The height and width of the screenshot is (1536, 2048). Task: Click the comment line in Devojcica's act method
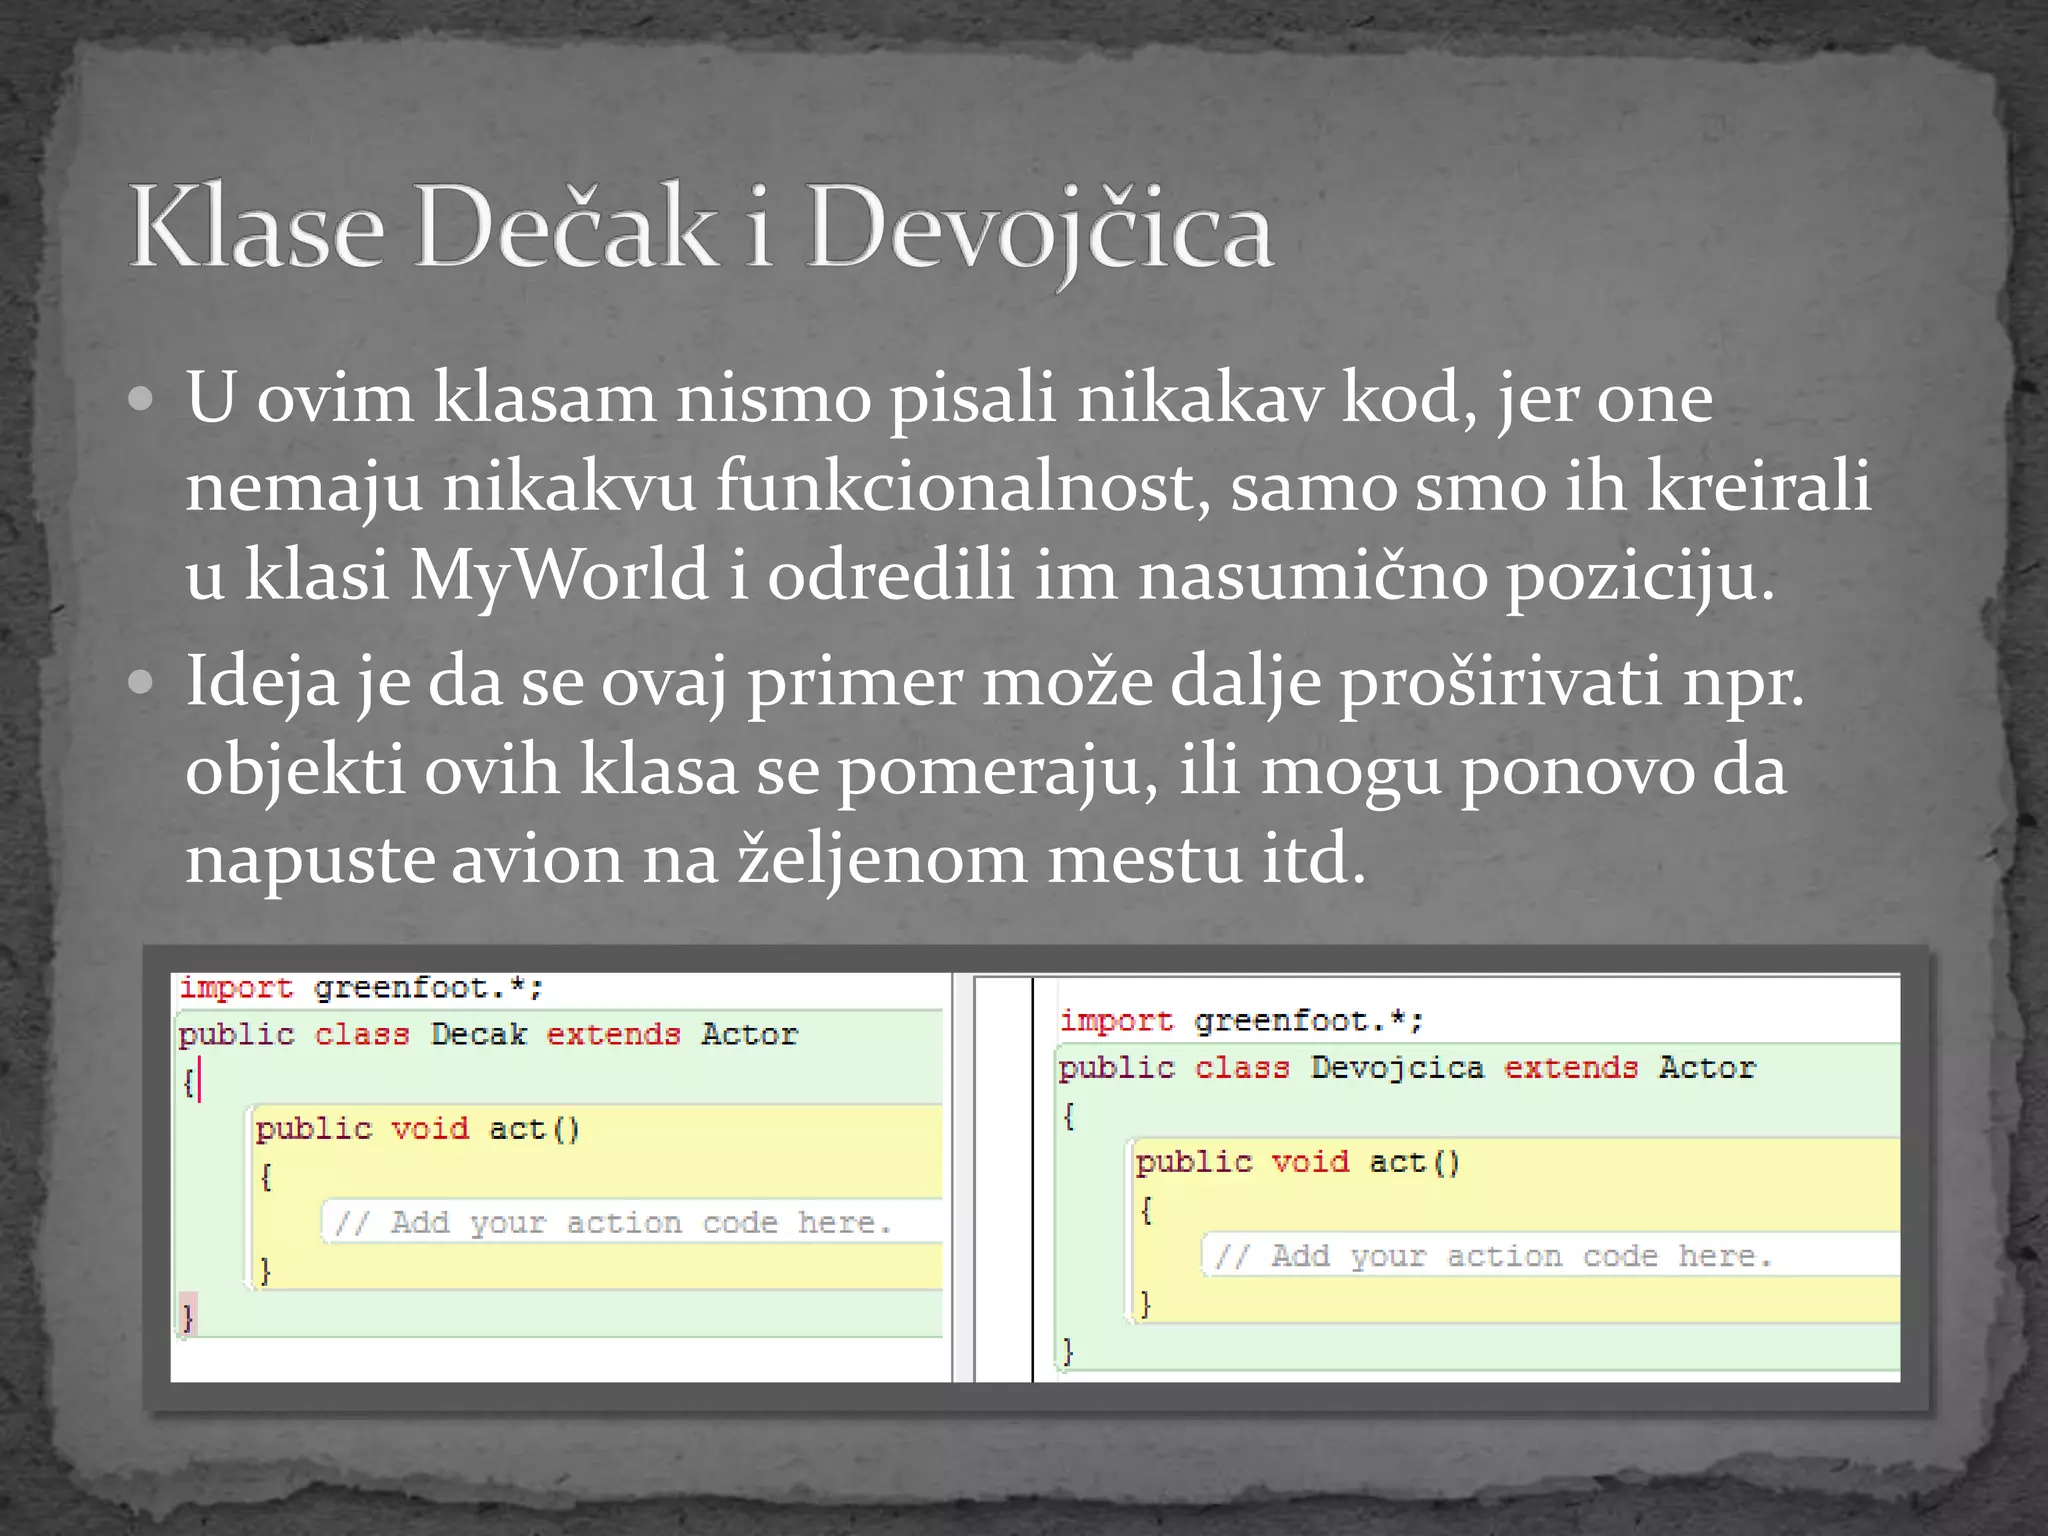click(x=1492, y=1257)
